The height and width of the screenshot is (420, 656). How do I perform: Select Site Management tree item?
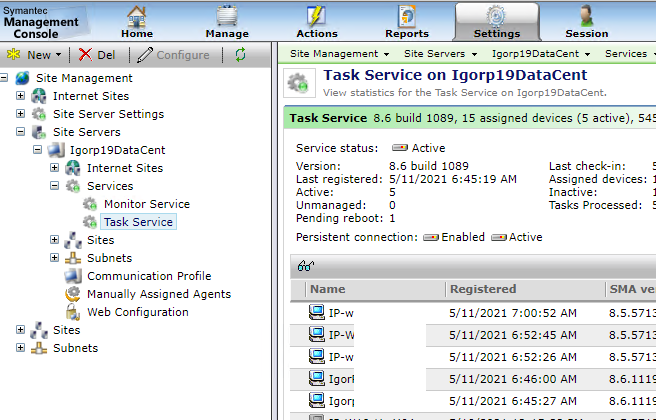point(84,78)
